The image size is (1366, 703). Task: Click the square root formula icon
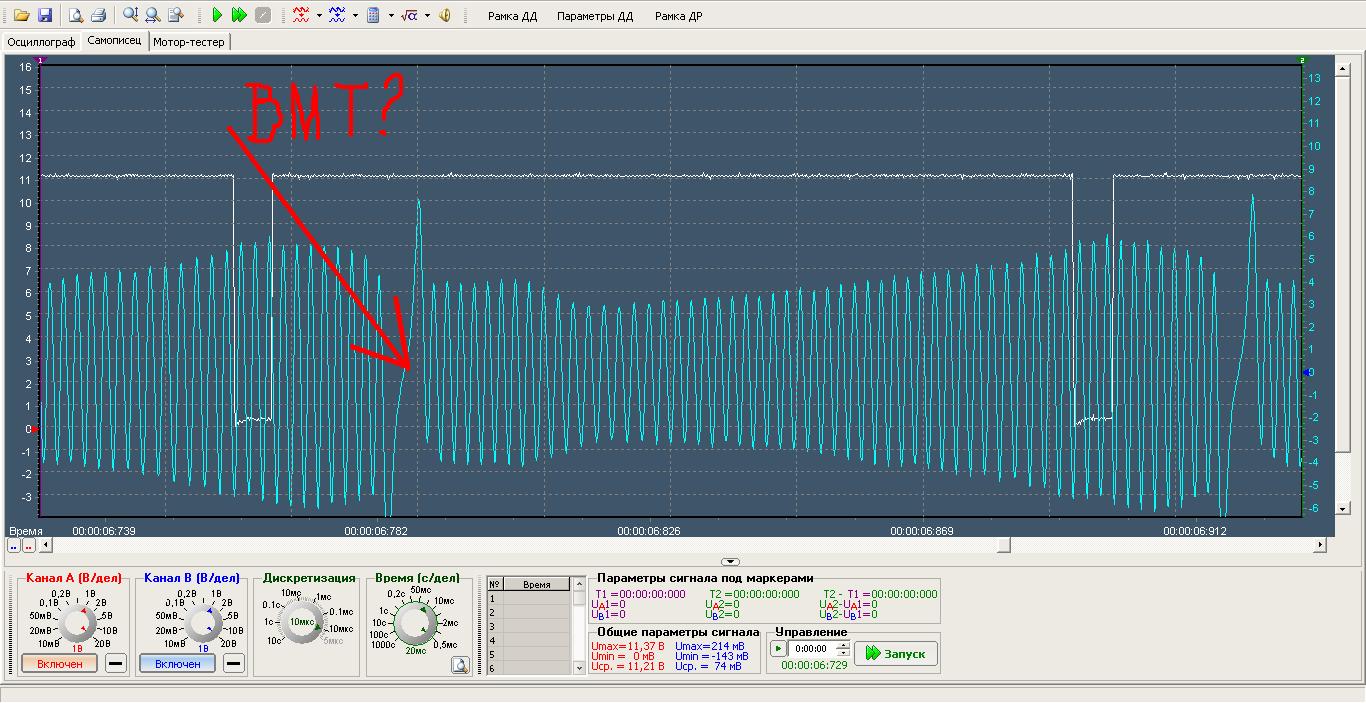click(x=409, y=15)
